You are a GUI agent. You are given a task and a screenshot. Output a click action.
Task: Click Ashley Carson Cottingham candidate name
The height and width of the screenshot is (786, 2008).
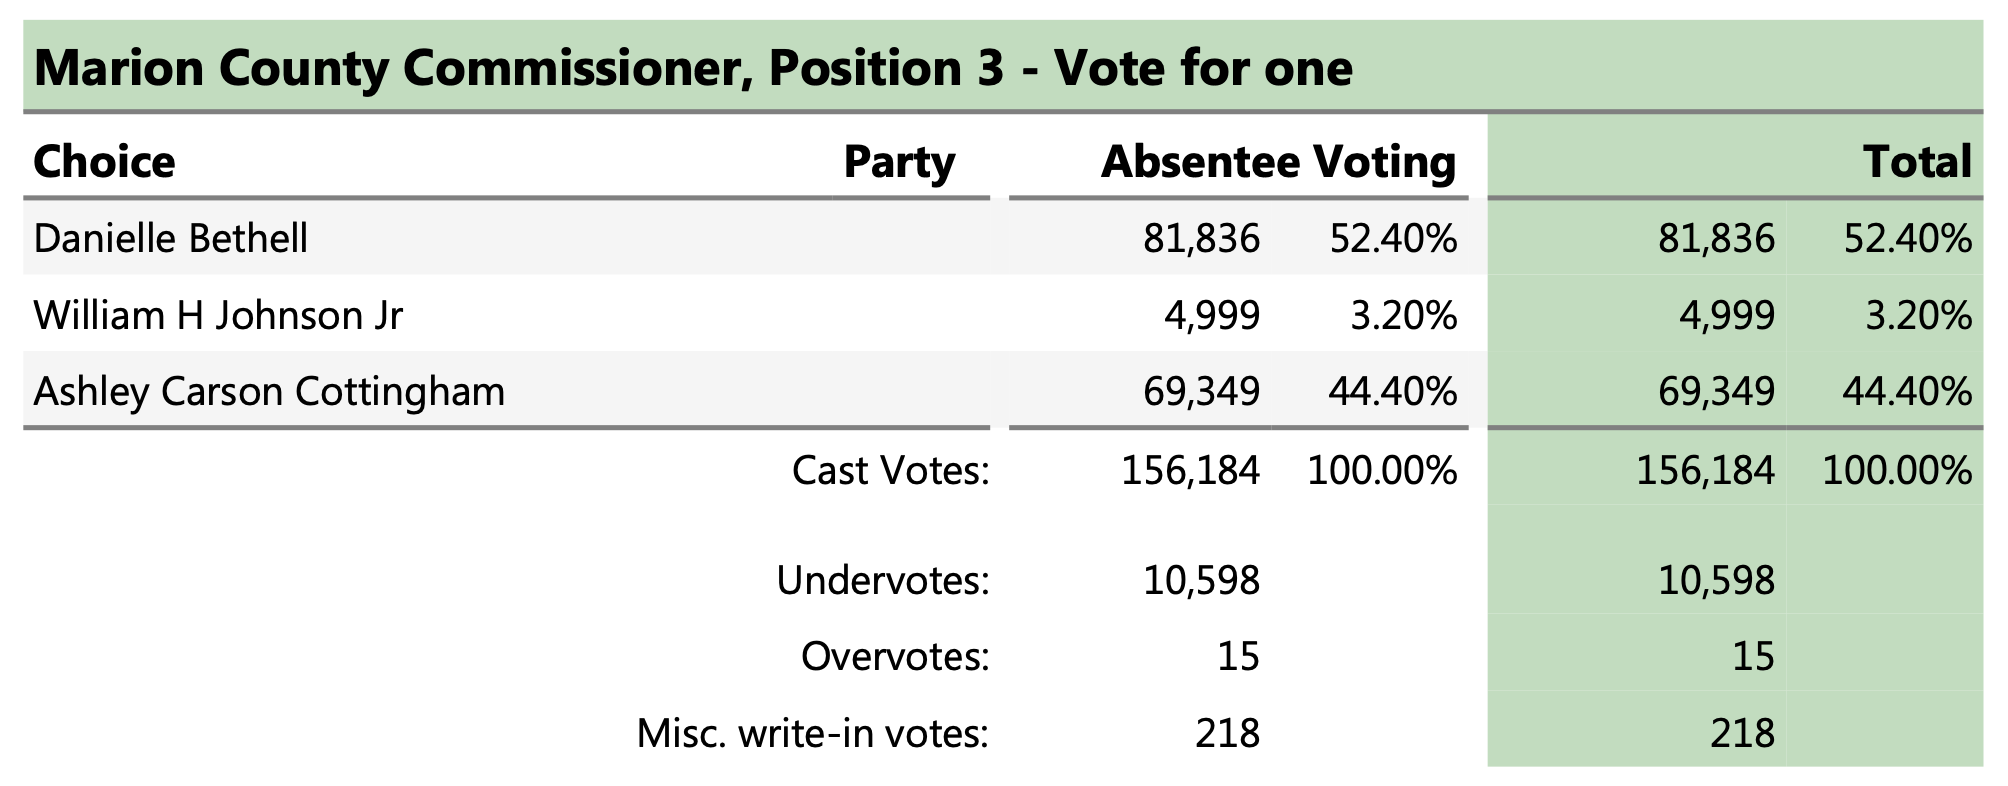[269, 391]
